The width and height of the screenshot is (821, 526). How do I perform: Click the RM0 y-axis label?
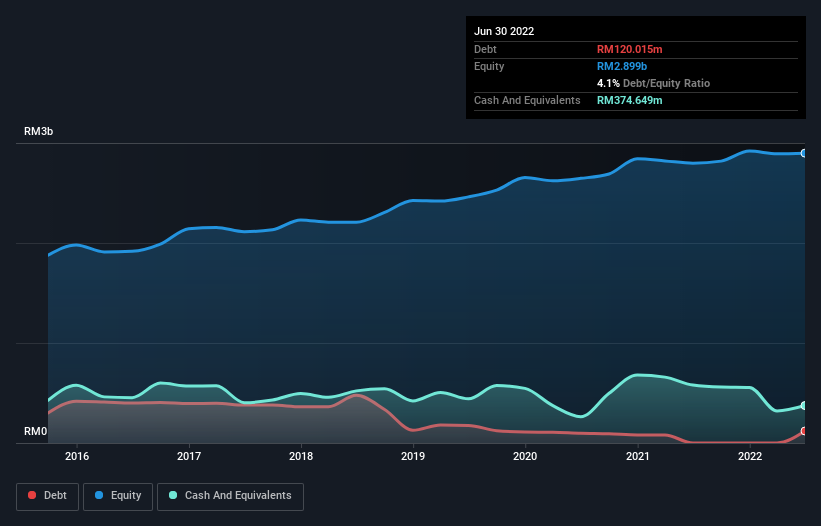(35, 432)
